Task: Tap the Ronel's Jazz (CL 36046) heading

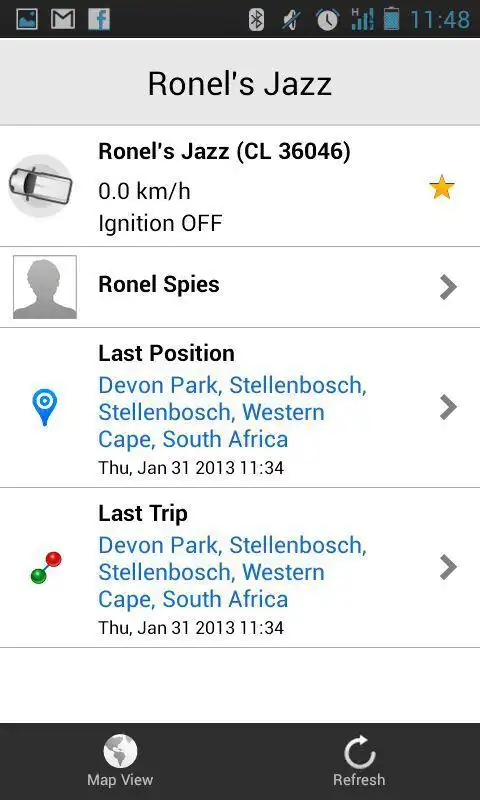Action: coord(224,152)
